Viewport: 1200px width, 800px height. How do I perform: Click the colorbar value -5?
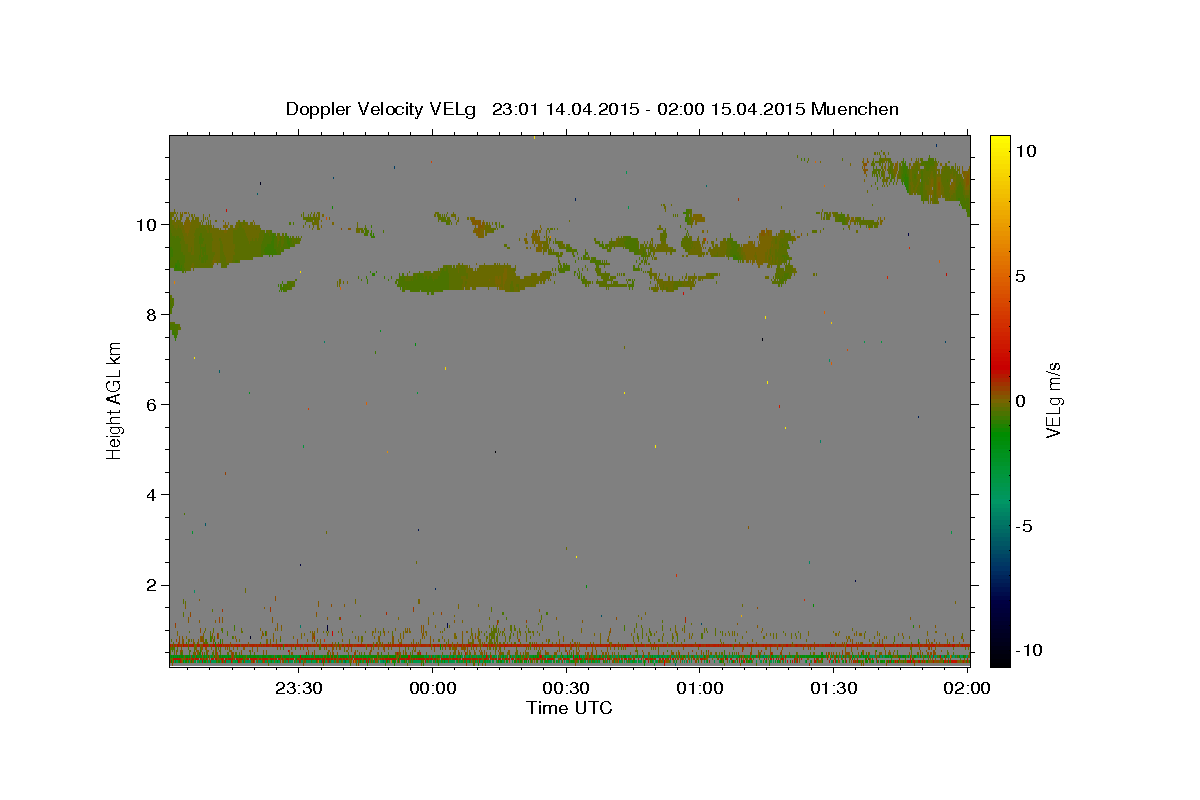[1025, 526]
